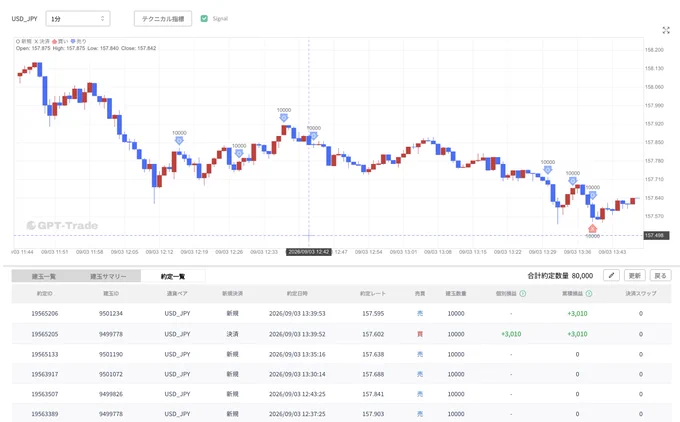
Task: Click position ID 9501072
Action: click(111, 374)
